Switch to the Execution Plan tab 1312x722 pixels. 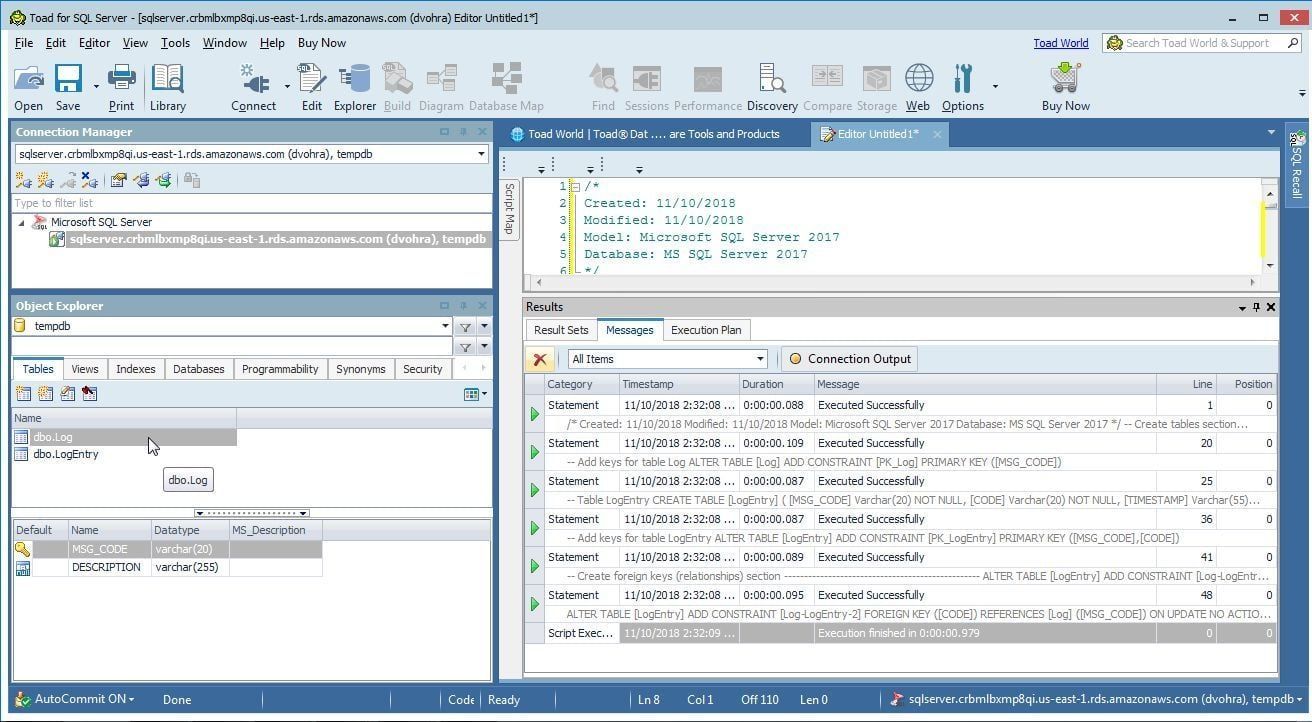(706, 330)
